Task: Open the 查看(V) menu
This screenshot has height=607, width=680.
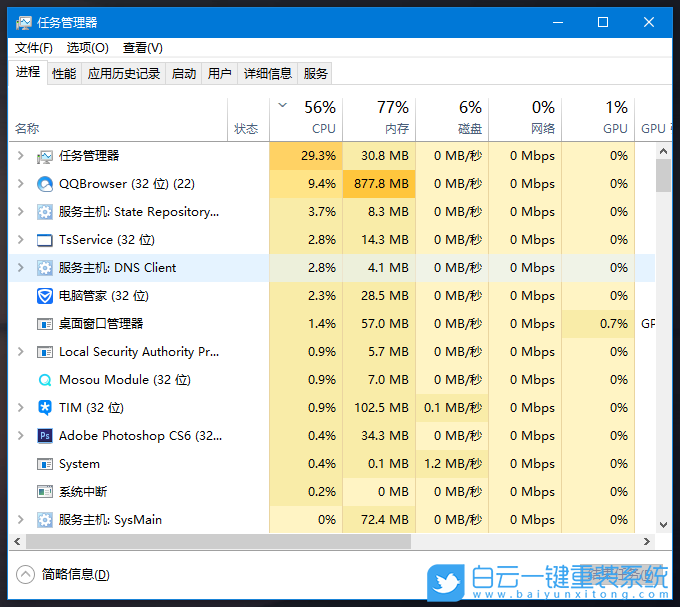Action: (x=143, y=48)
